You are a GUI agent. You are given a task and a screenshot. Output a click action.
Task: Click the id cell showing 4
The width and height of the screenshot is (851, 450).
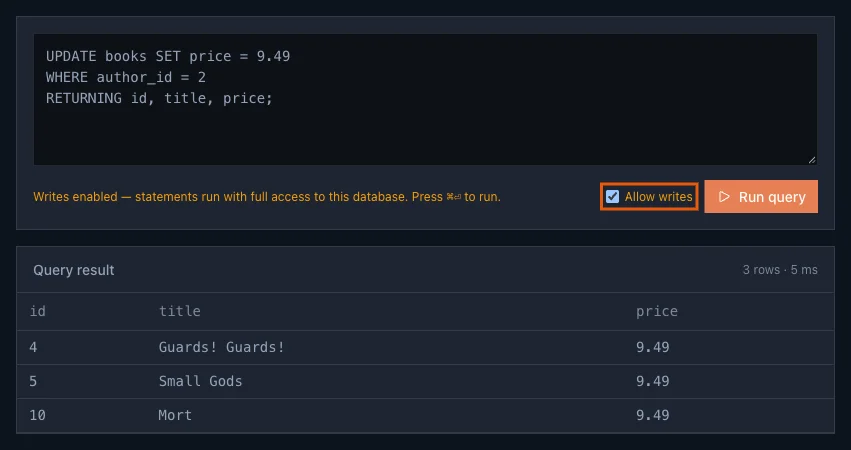click(x=33, y=347)
